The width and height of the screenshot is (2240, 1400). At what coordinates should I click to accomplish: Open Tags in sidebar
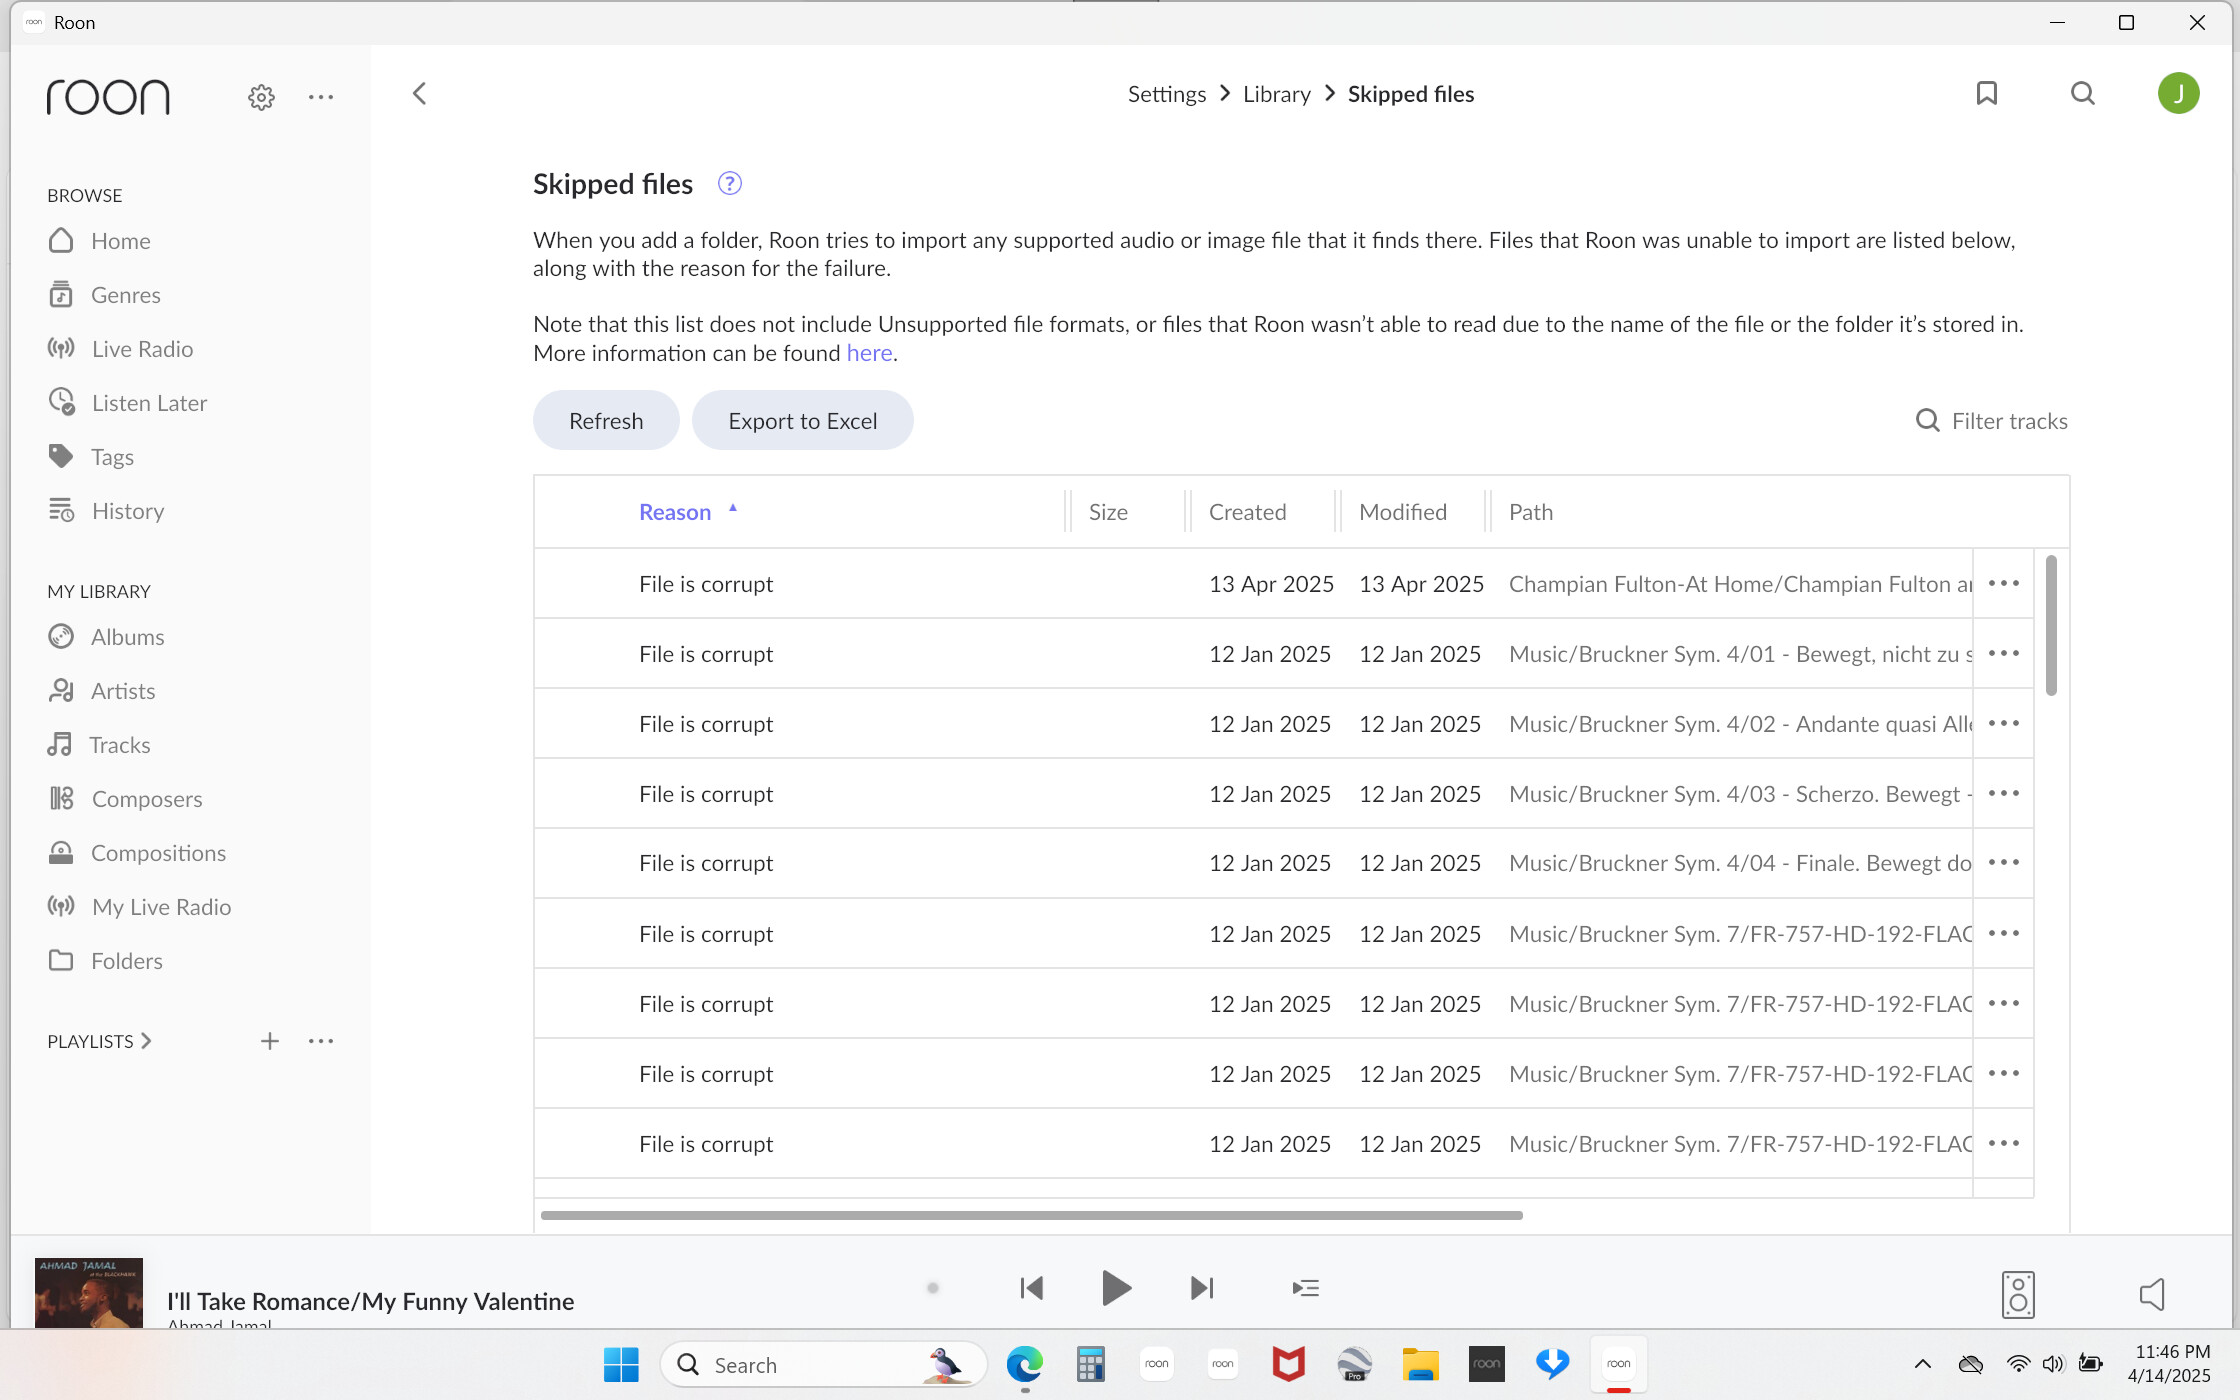(90, 457)
